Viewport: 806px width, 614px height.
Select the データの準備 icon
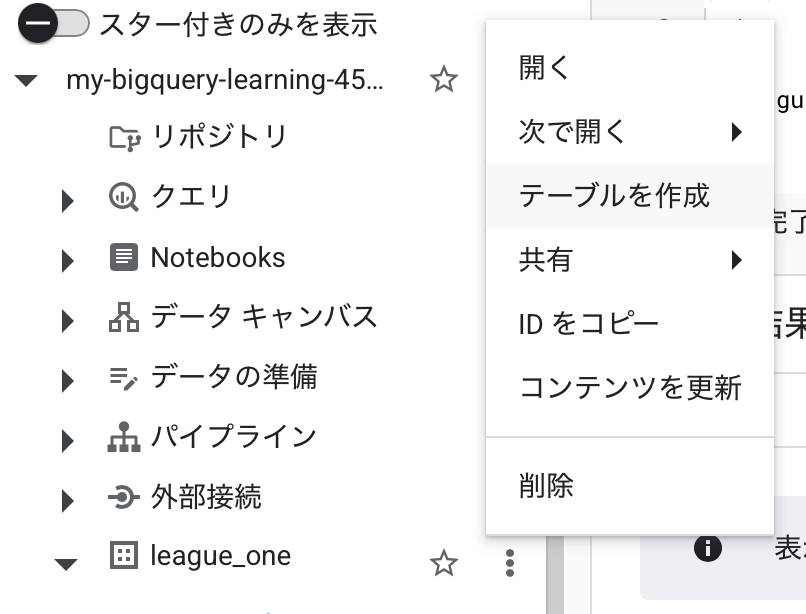point(121,377)
